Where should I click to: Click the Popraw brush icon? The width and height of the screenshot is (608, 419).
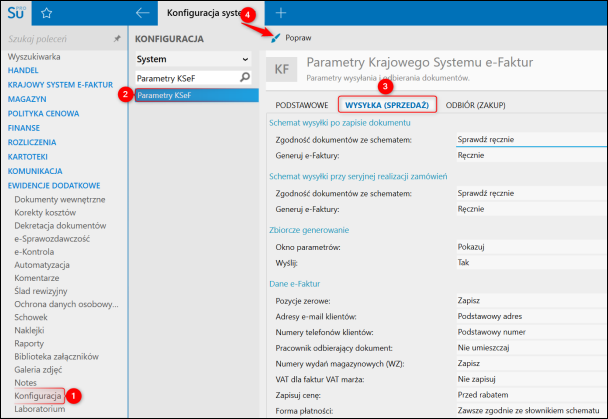[x=275, y=38]
